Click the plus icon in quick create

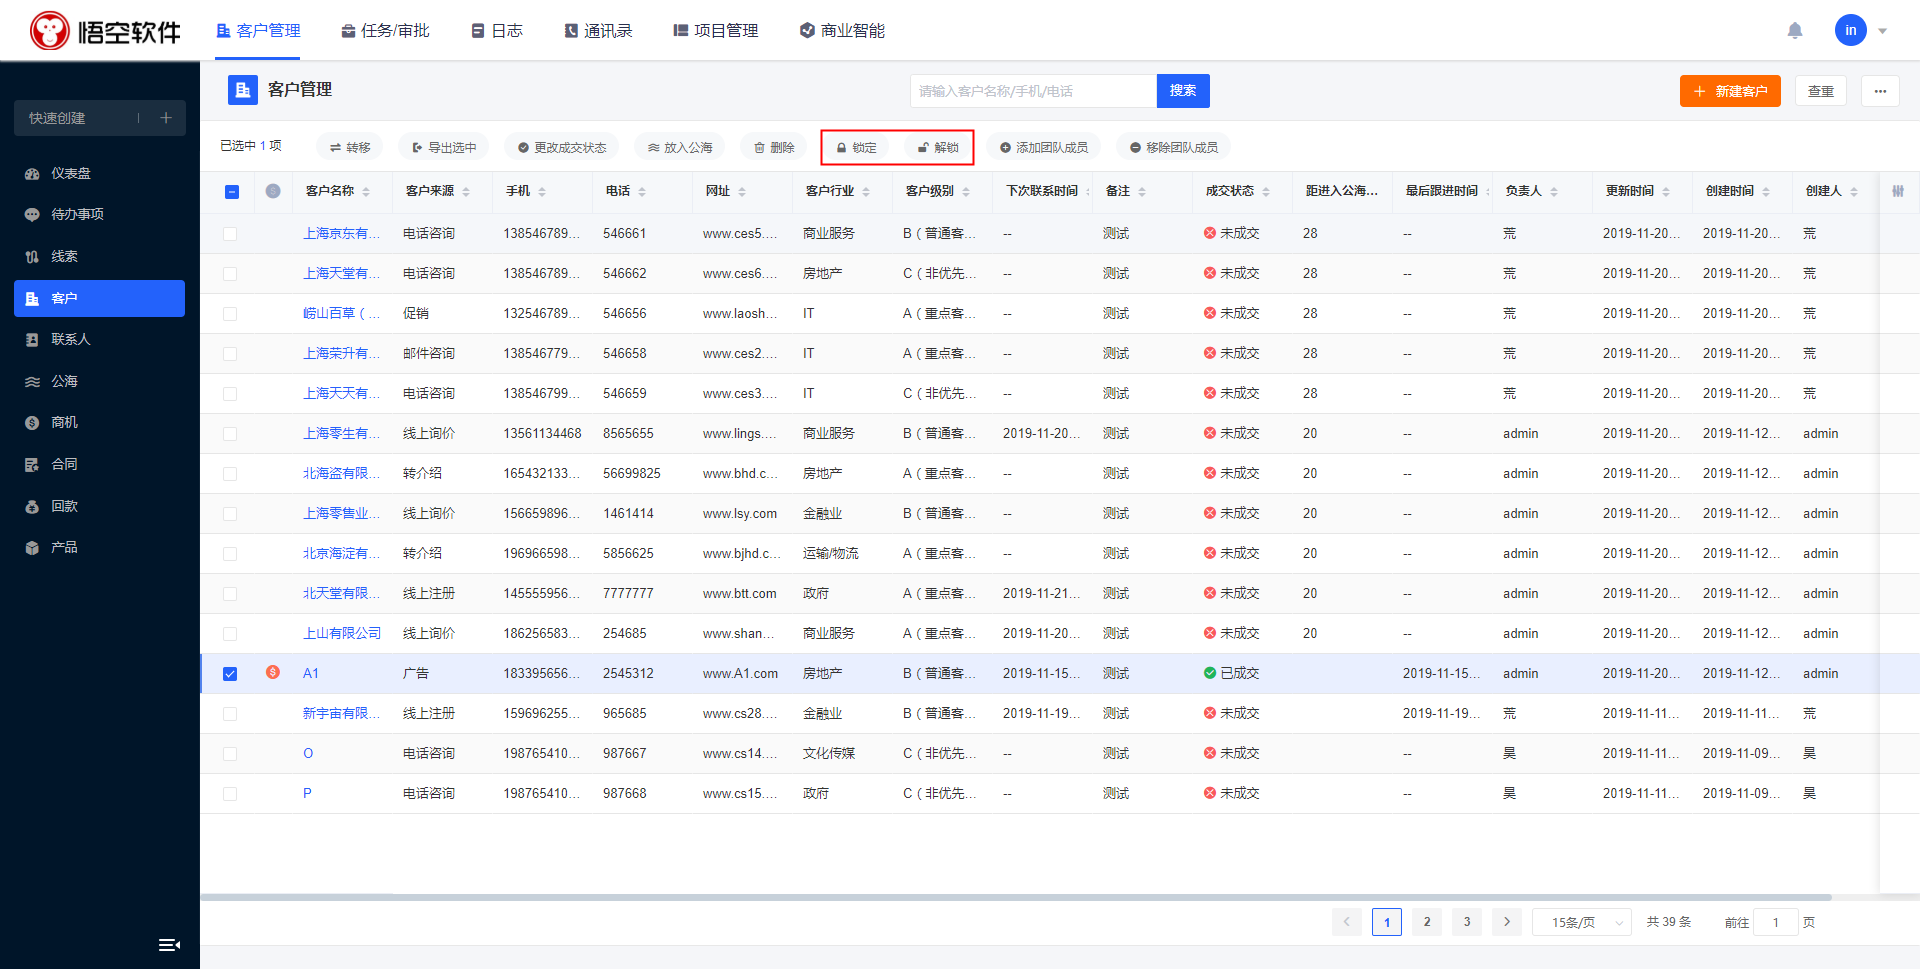pyautogui.click(x=166, y=118)
